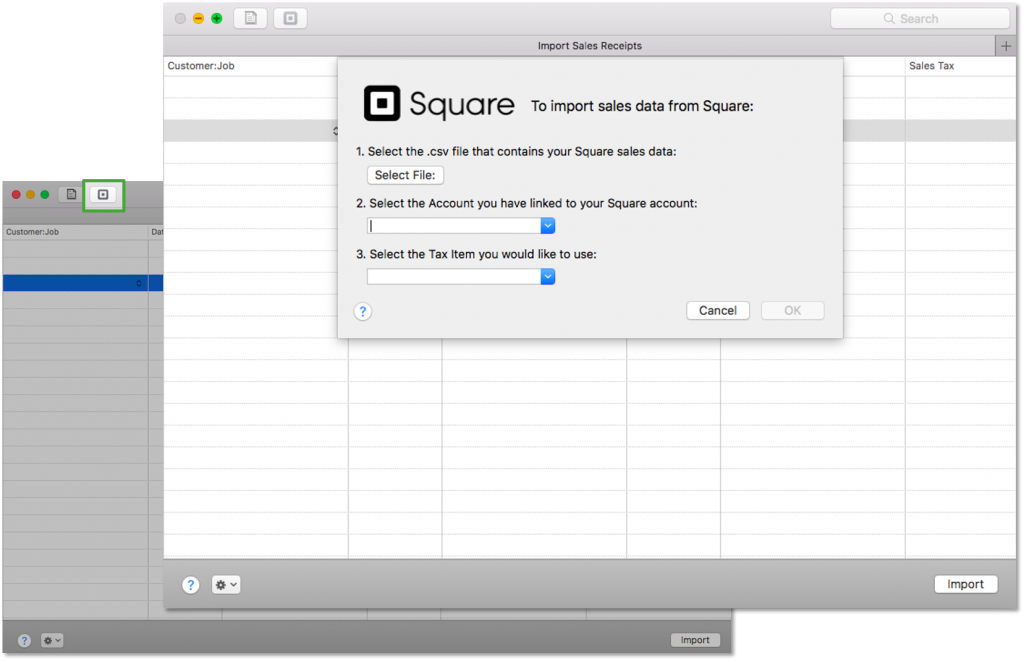Click the Square import icon in back window toolbar
This screenshot has height=661, width=1024.
(103, 195)
